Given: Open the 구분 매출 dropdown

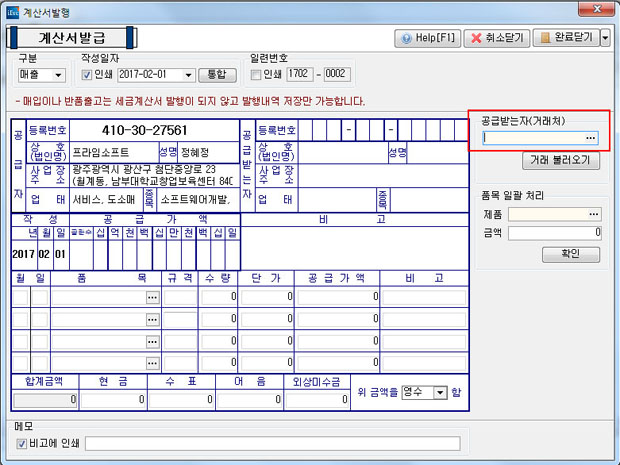Looking at the screenshot, I should click(58, 75).
